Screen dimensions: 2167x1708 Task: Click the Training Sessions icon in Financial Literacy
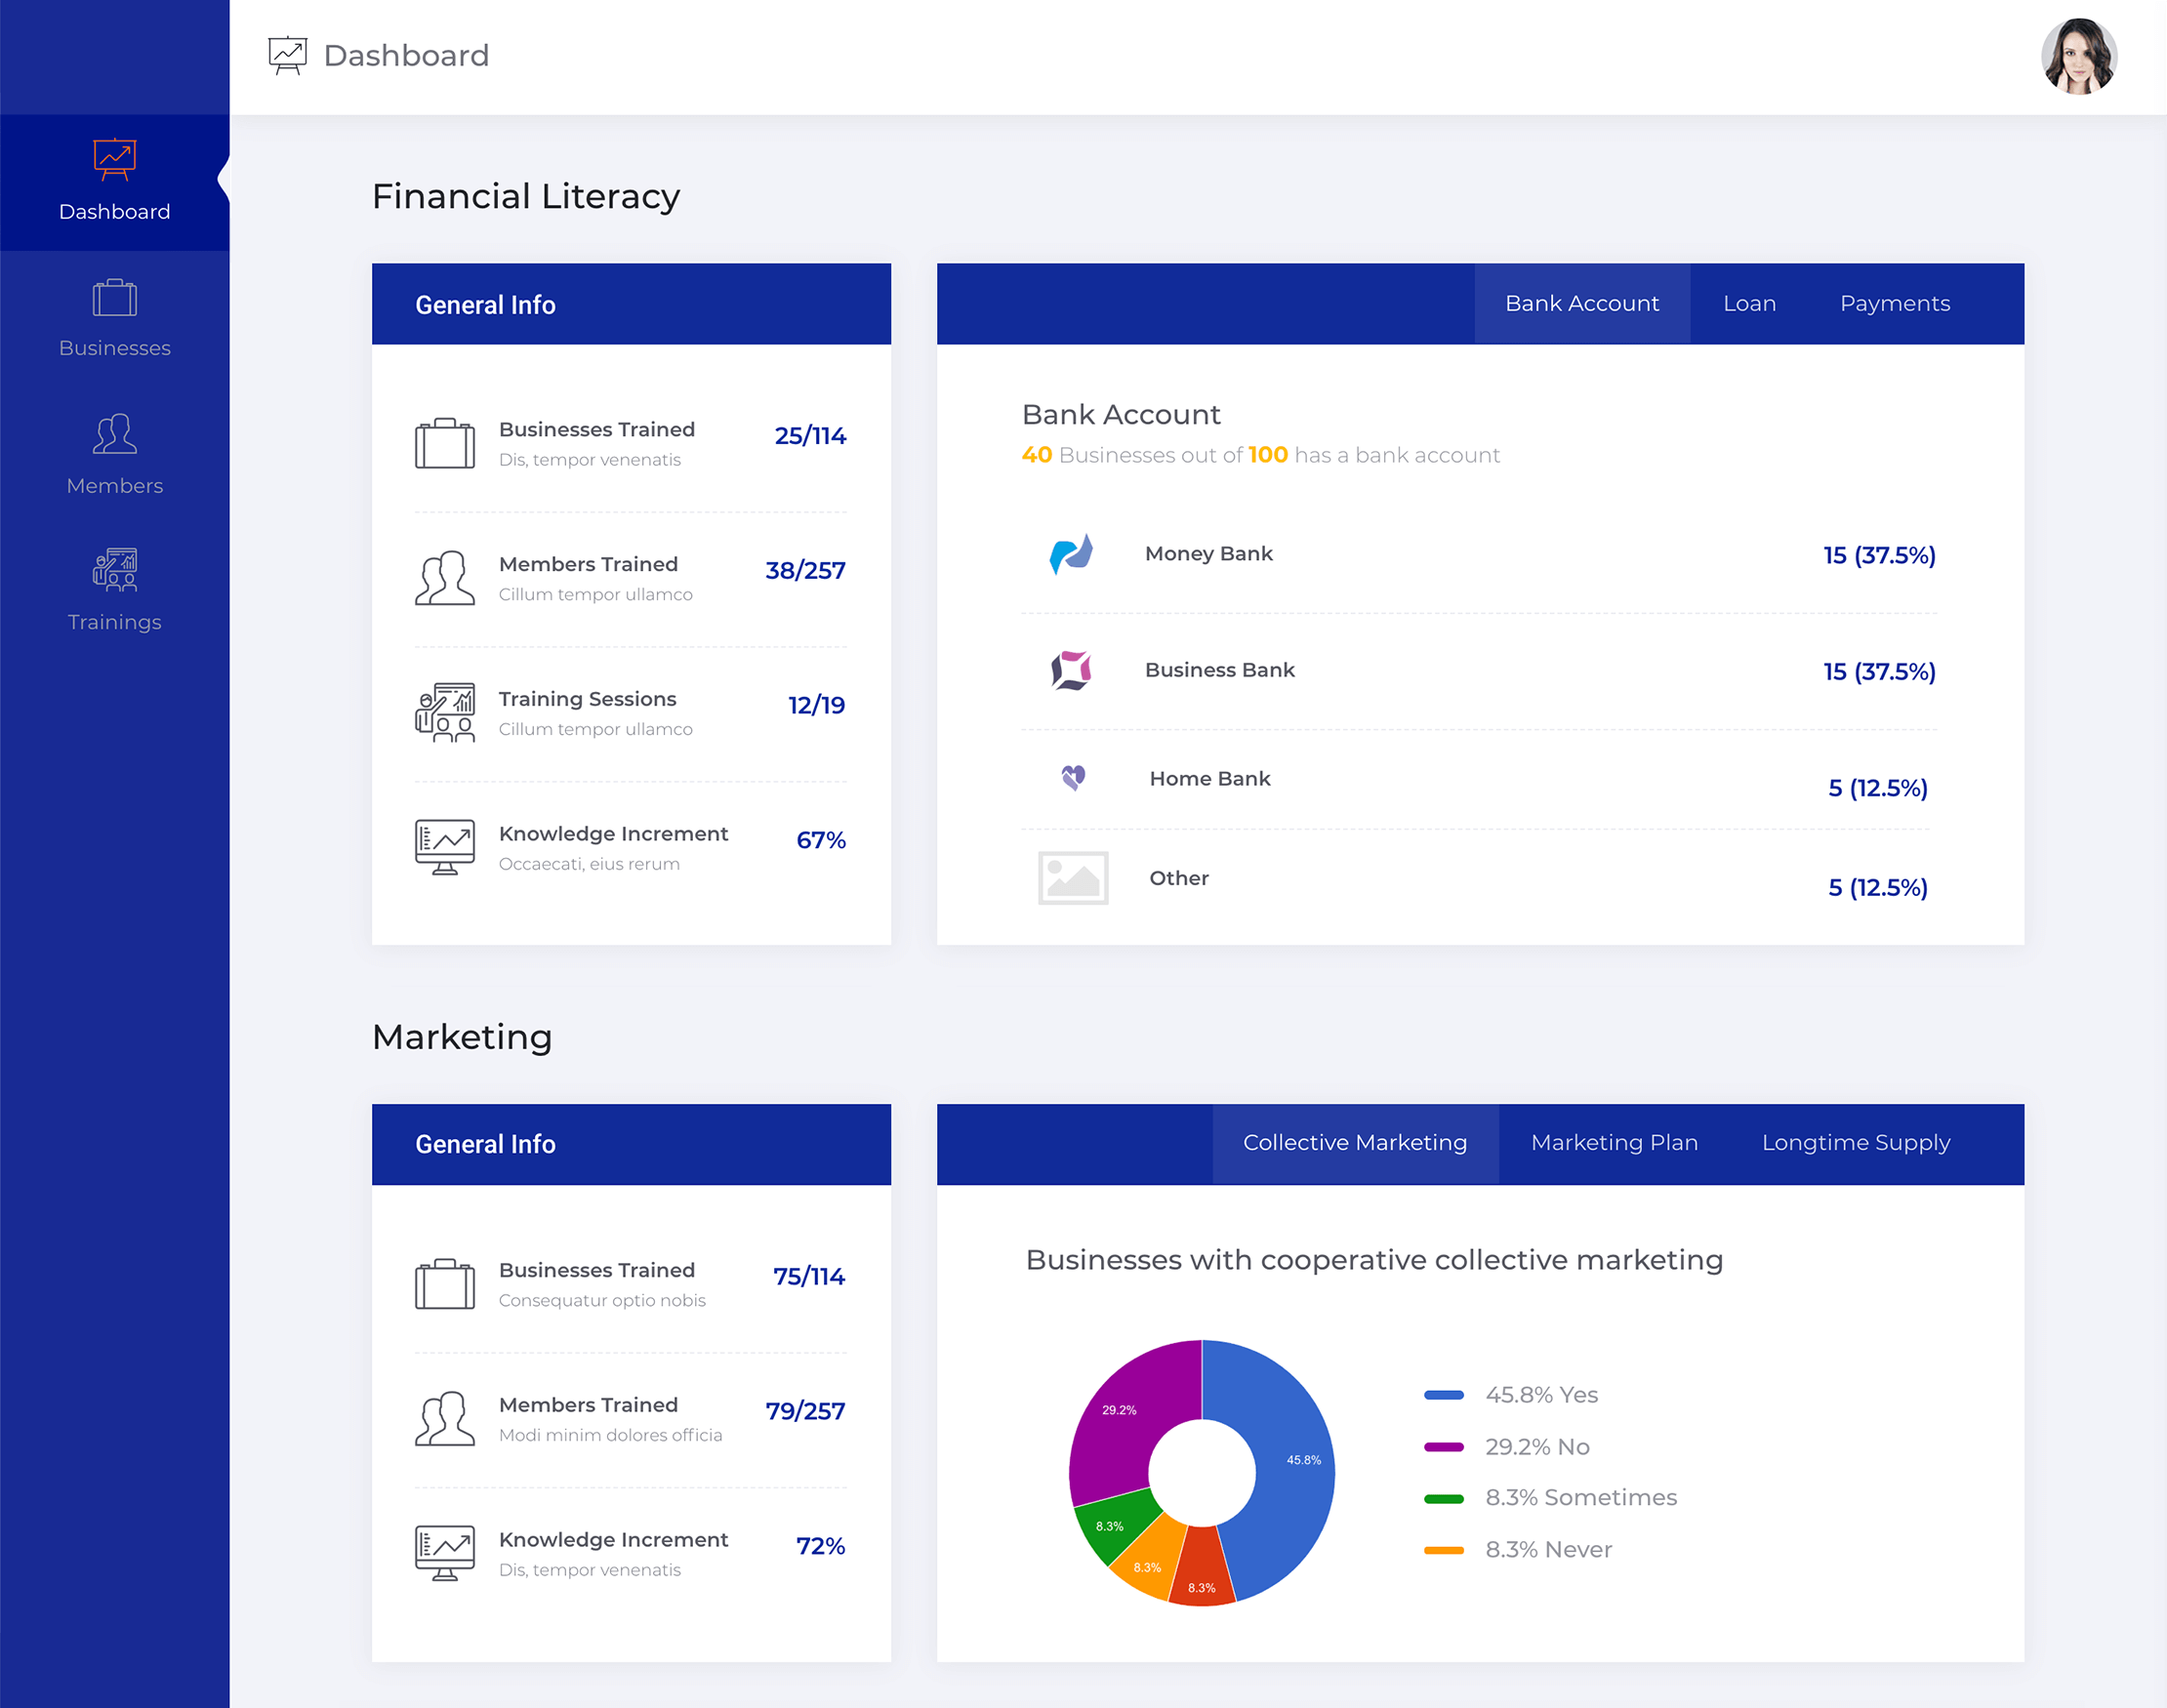[x=445, y=712]
